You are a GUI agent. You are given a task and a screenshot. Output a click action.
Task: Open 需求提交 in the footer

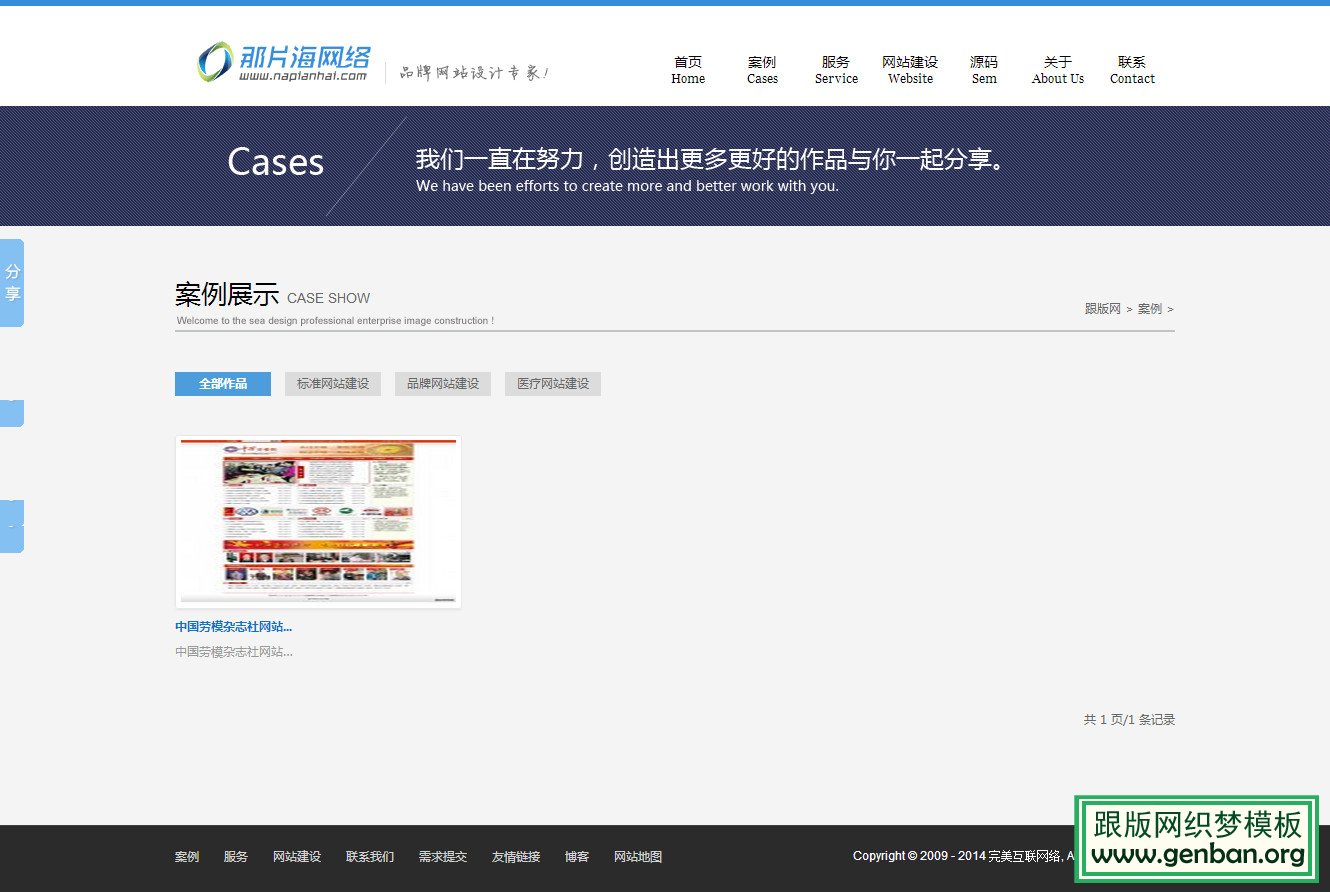(442, 856)
